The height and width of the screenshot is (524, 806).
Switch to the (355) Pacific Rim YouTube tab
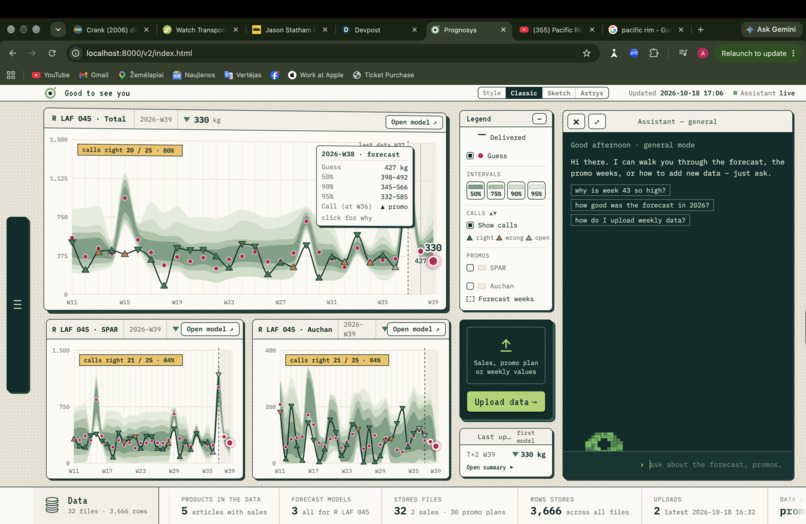[x=558, y=30]
